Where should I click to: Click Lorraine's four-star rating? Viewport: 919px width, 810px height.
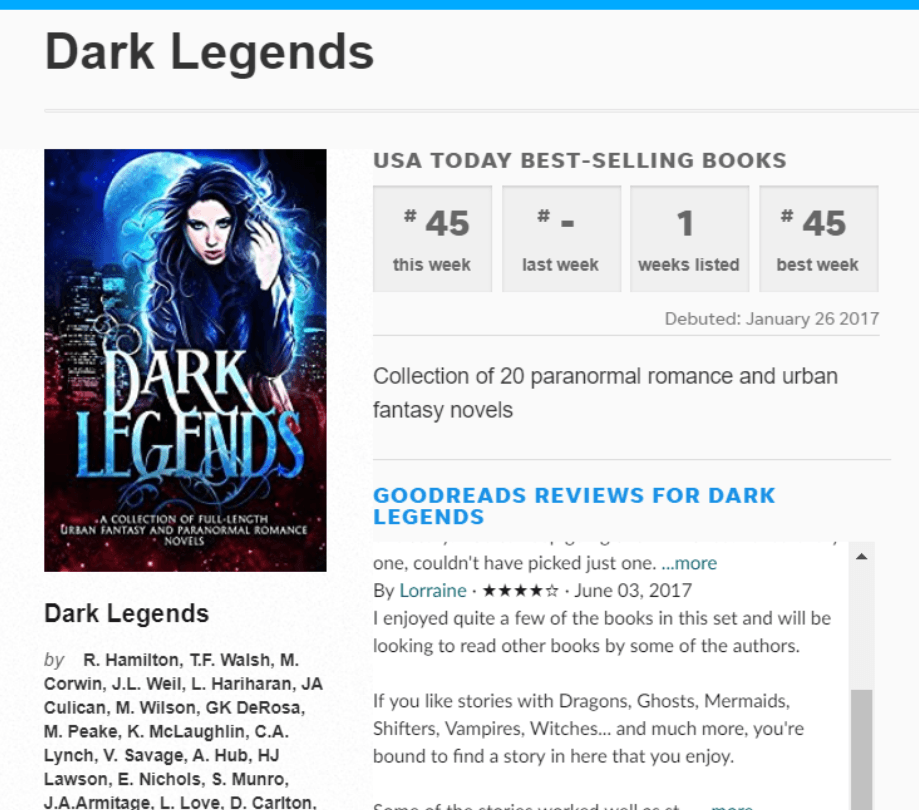click(520, 590)
